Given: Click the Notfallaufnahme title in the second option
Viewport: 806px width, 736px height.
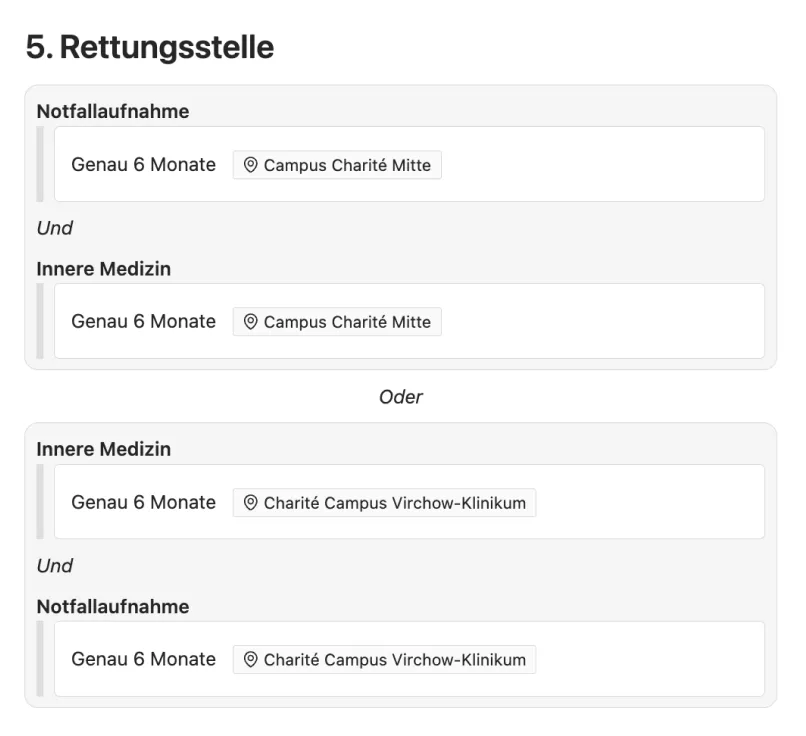Looking at the screenshot, I should coord(113,606).
